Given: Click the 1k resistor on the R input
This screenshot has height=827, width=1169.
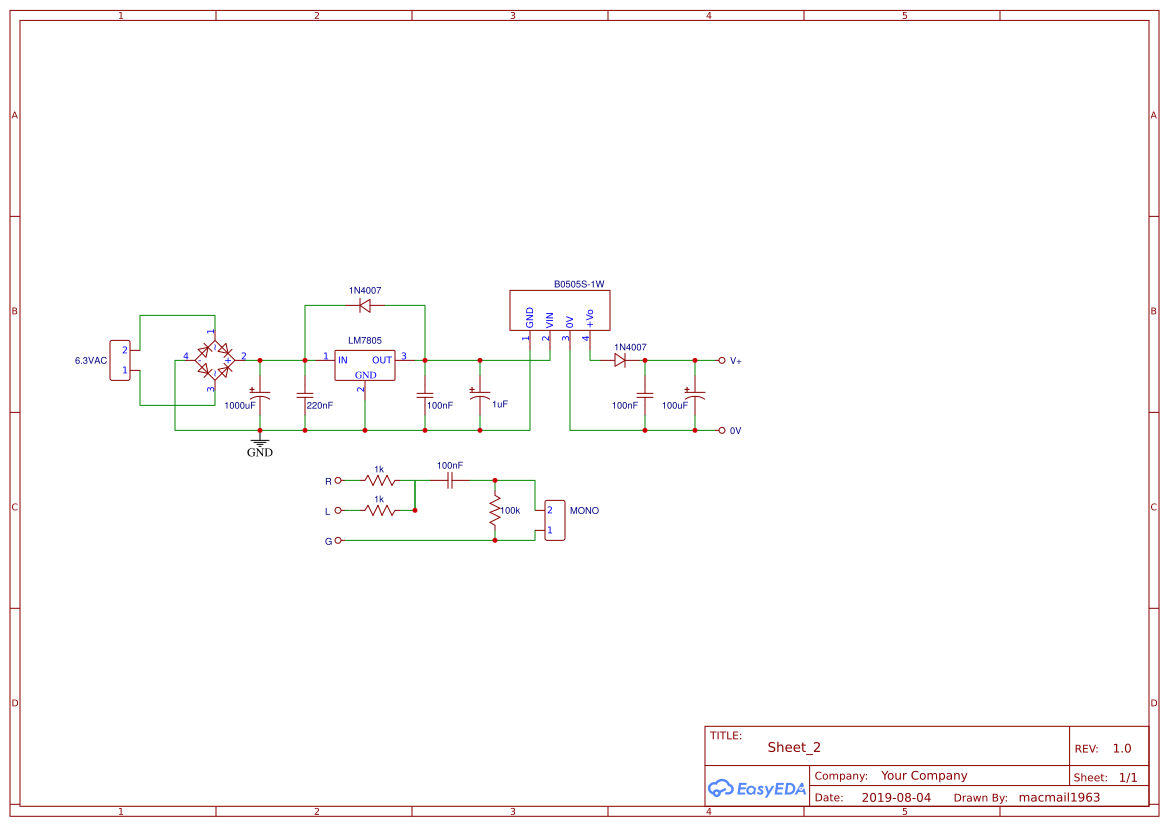Looking at the screenshot, I should 379,480.
